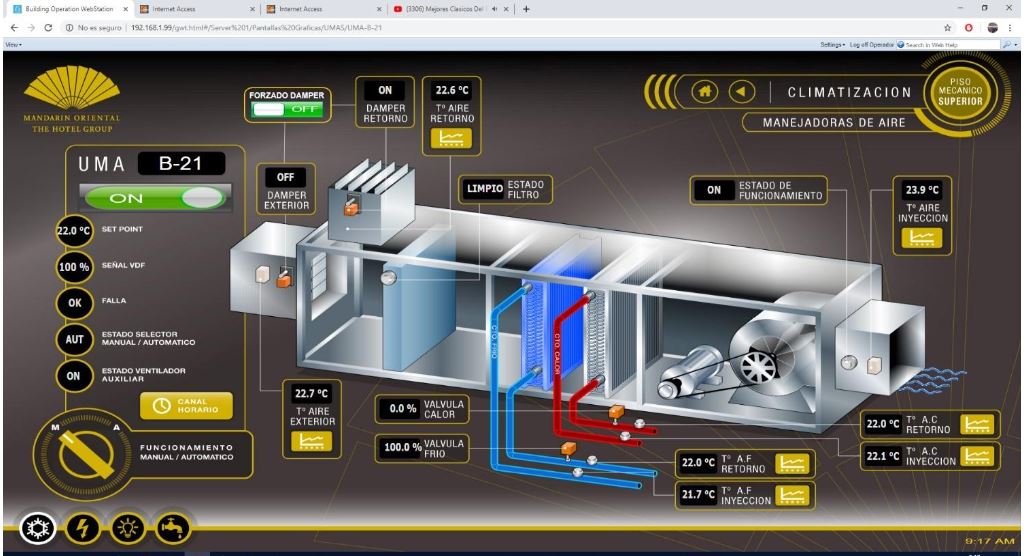Click Log off Operador link
1027x556 pixels.
[871, 45]
